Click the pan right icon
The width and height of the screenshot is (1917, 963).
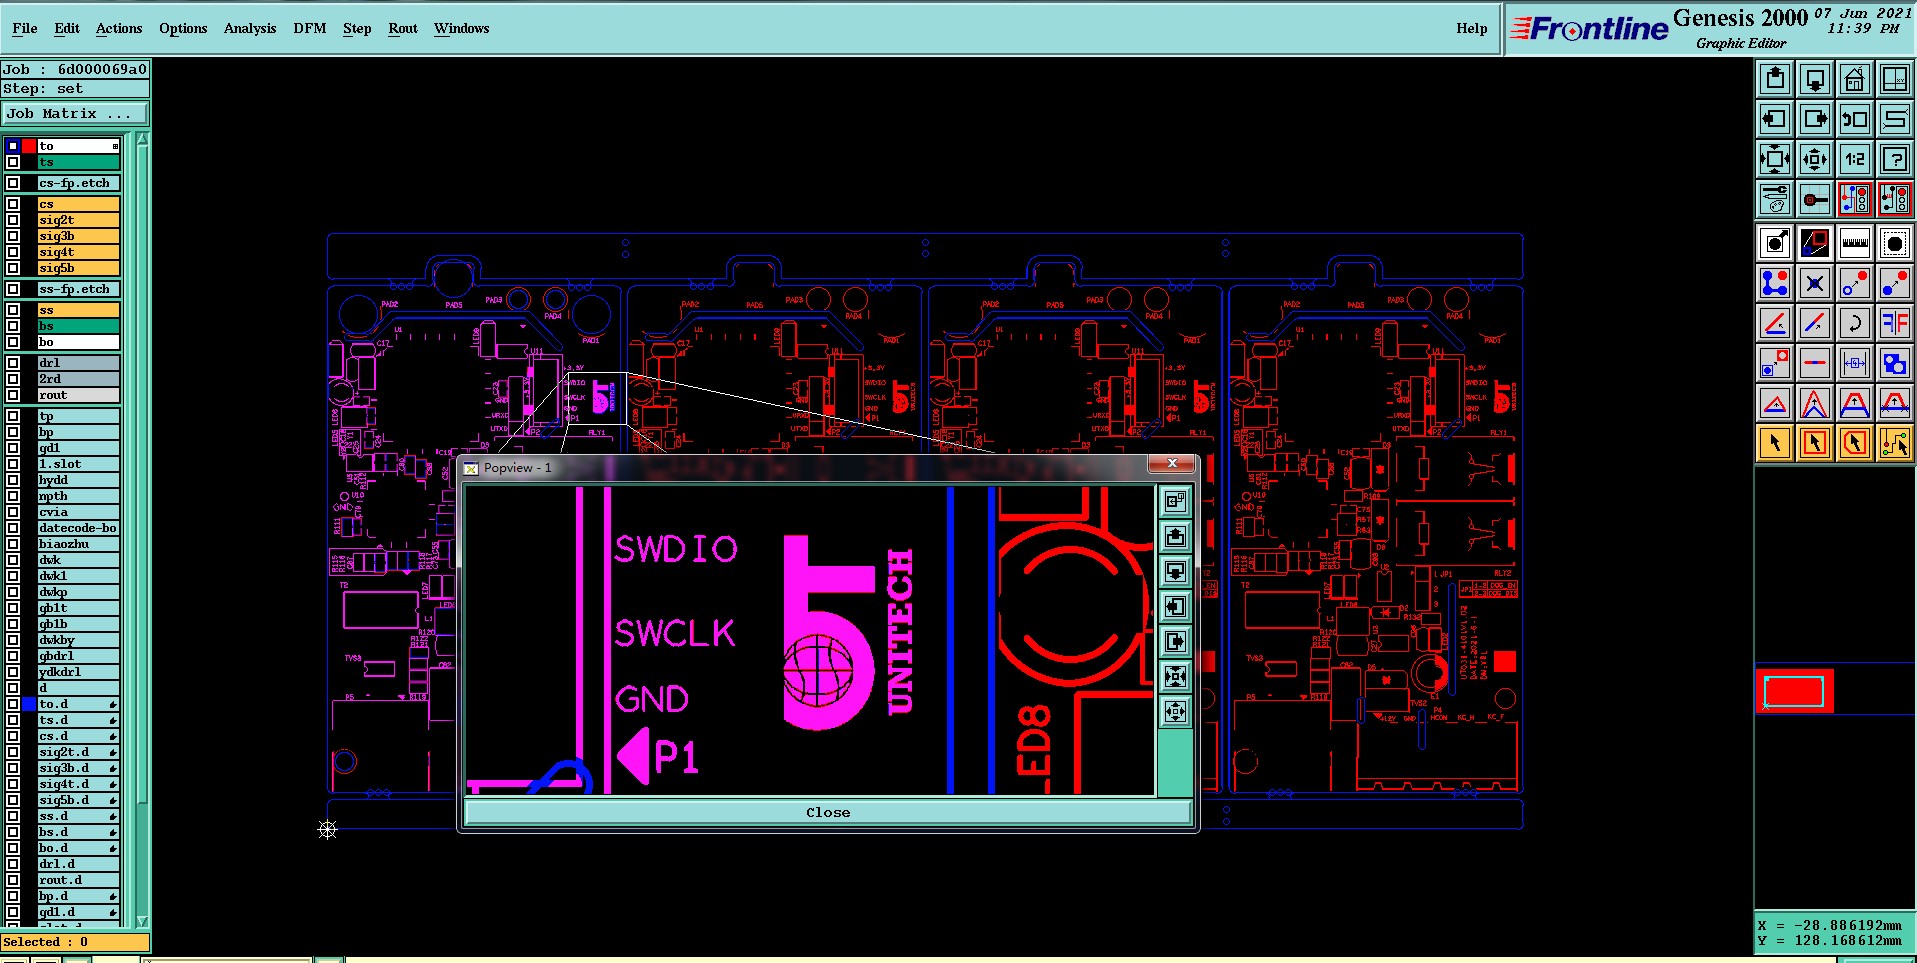(x=1815, y=119)
